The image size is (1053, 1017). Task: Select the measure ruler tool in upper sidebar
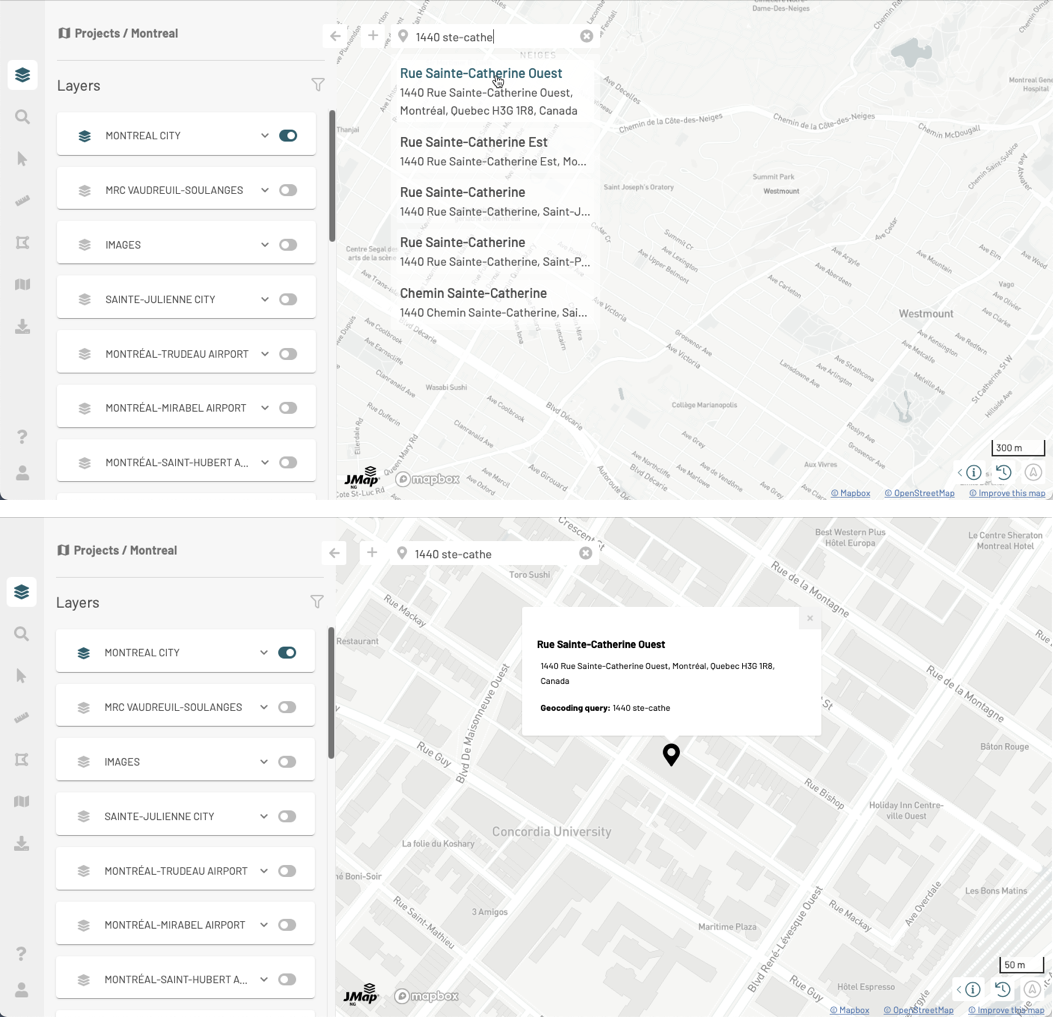(22, 201)
